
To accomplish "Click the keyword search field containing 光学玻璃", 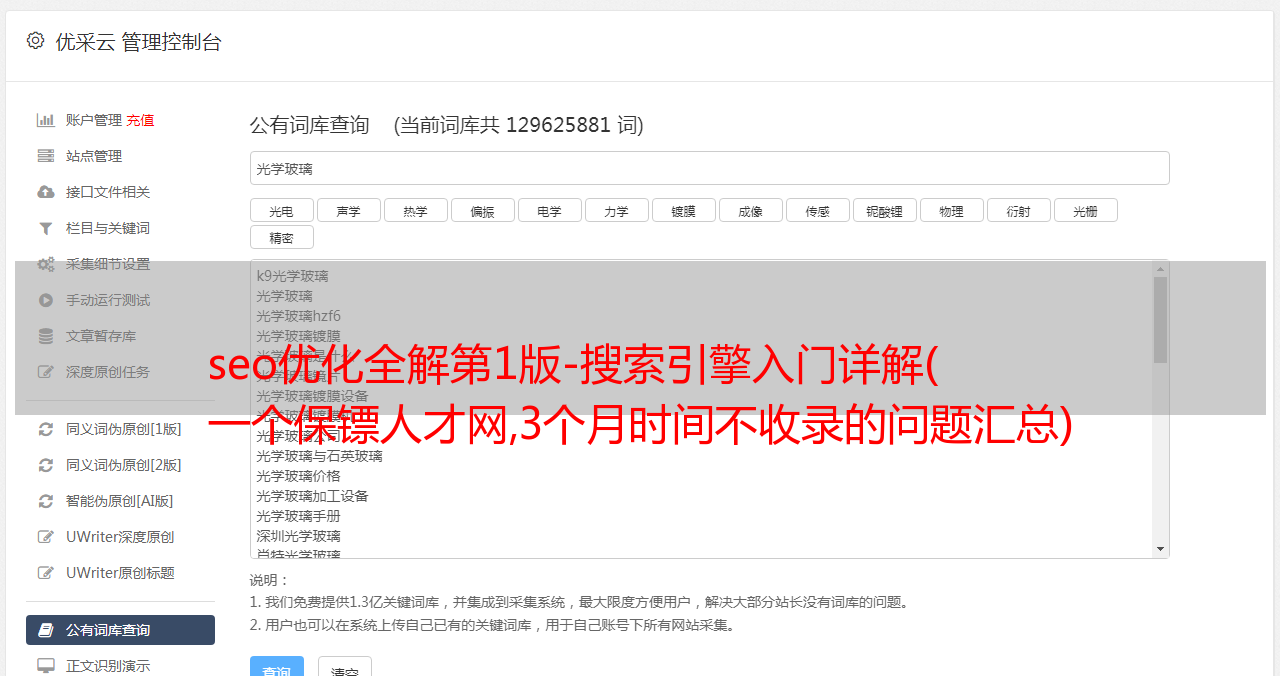I will (709, 168).
